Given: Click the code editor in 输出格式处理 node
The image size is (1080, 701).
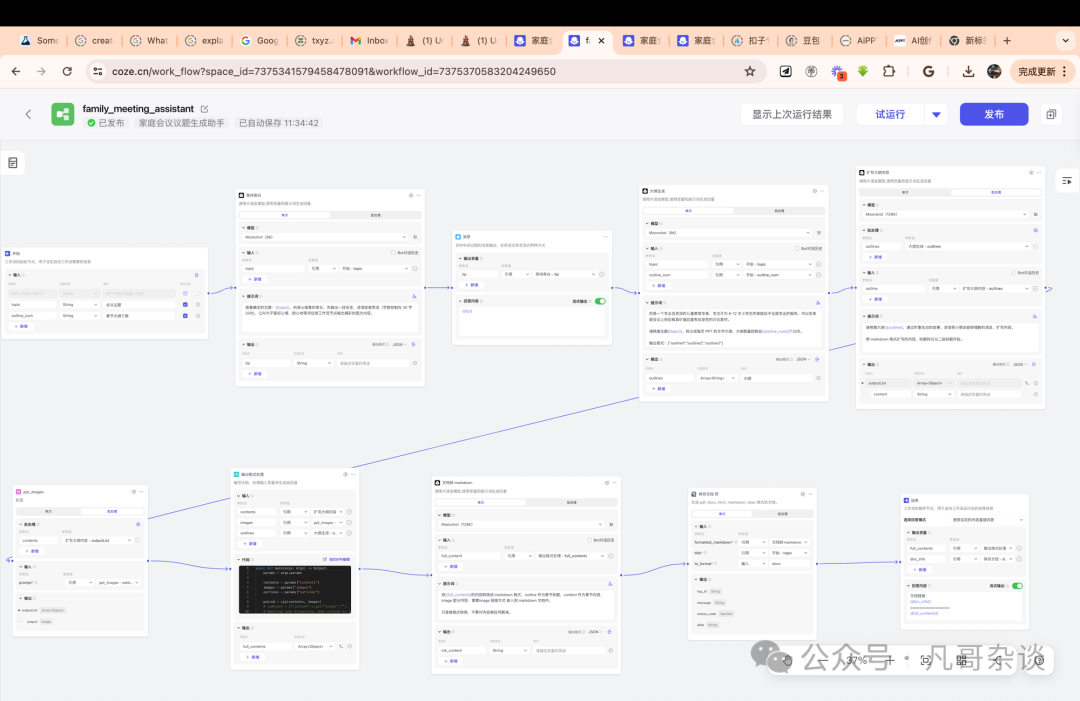Looking at the screenshot, I should 295,589.
